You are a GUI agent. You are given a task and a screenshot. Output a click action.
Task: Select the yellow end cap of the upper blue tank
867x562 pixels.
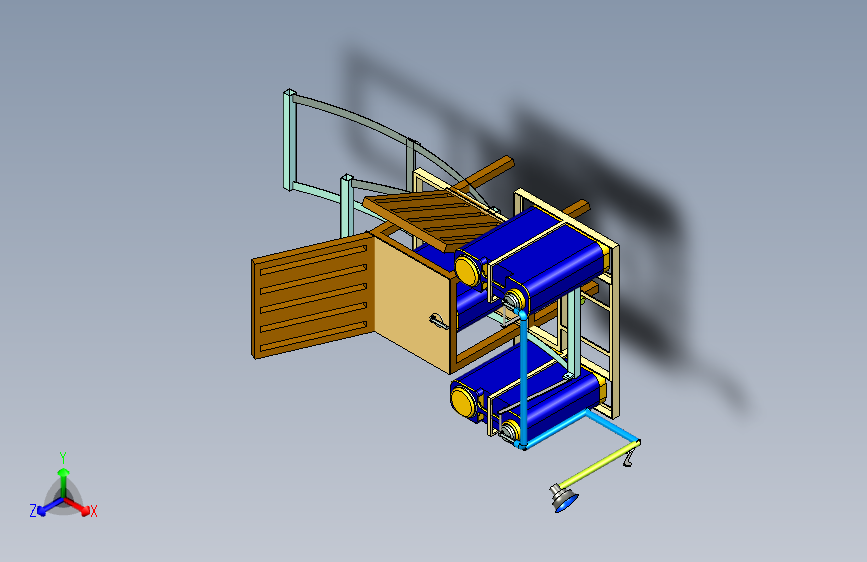468,271
